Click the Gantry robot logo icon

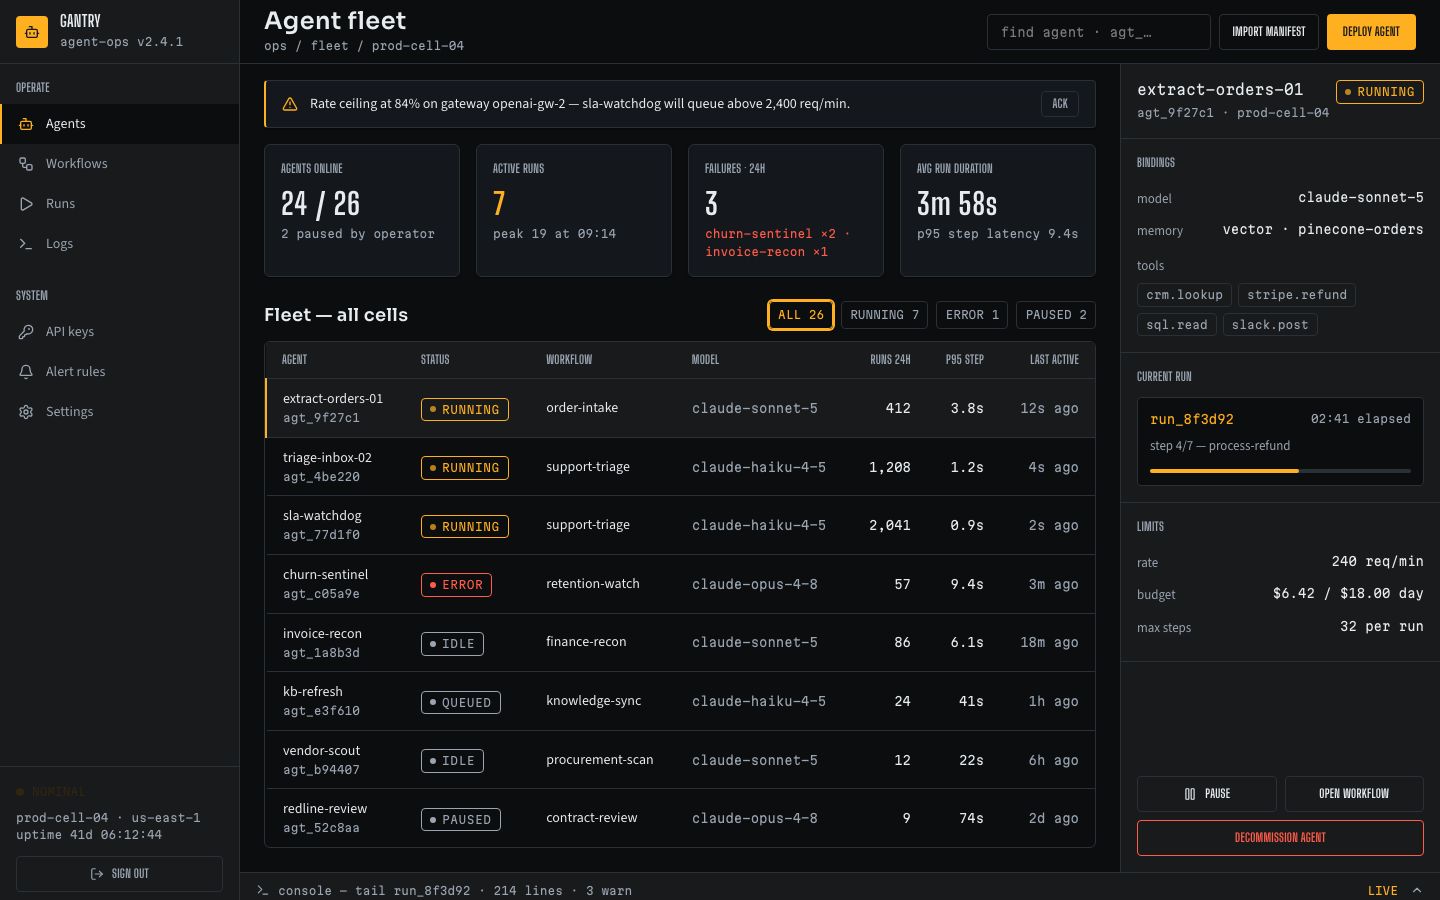32,32
